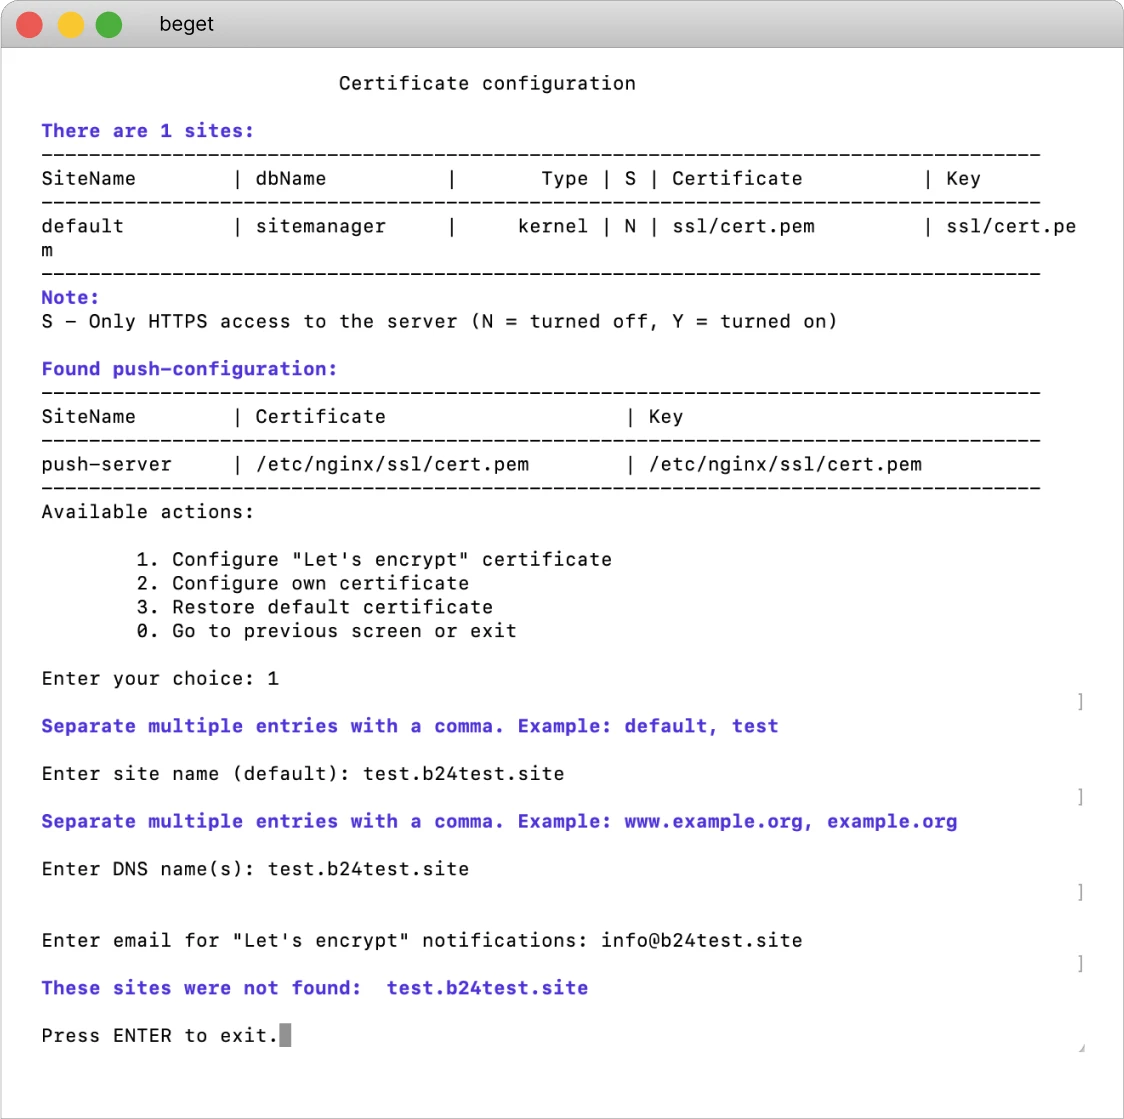
Task: Click the "push-server" site name
Action: pos(106,464)
